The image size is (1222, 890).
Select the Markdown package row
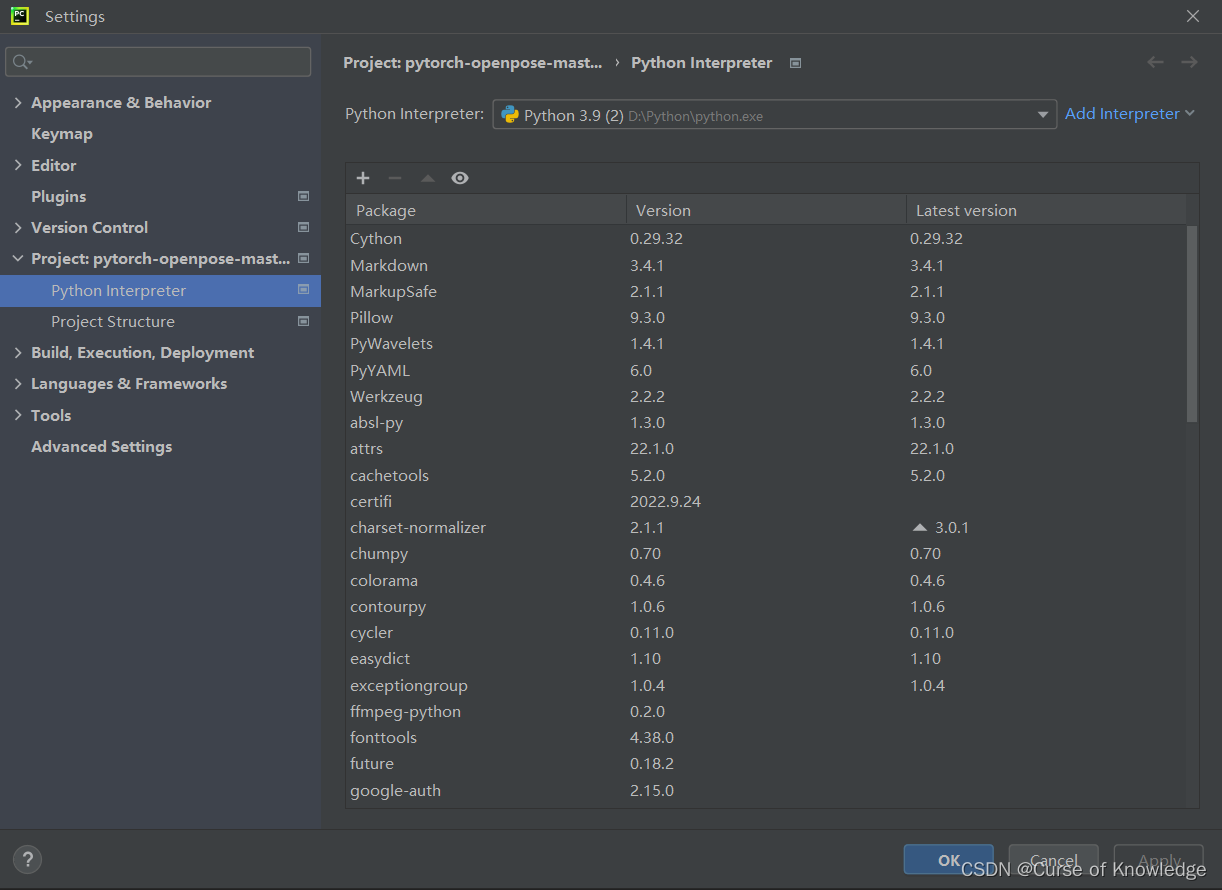(766, 265)
